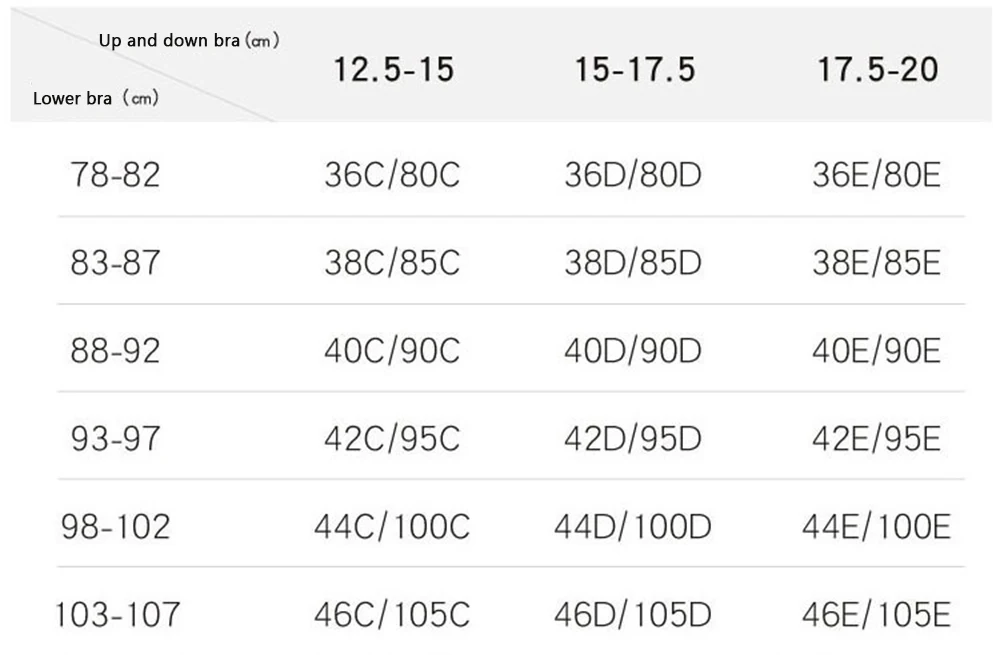Click the 17.5-20 column header
The height and width of the screenshot is (655, 1000).
coord(878,69)
